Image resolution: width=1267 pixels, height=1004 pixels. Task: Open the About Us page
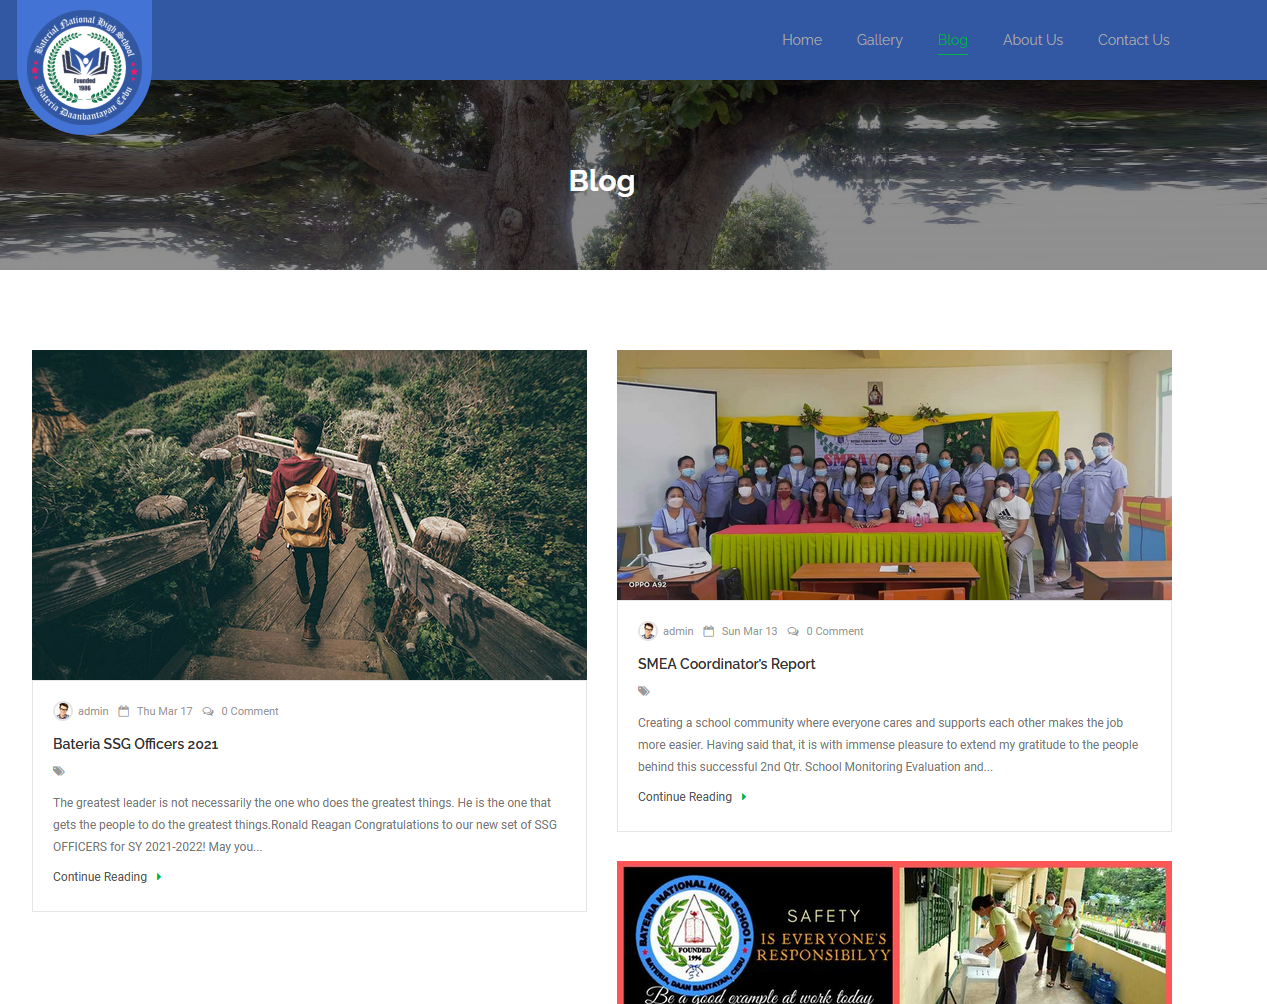[1033, 40]
